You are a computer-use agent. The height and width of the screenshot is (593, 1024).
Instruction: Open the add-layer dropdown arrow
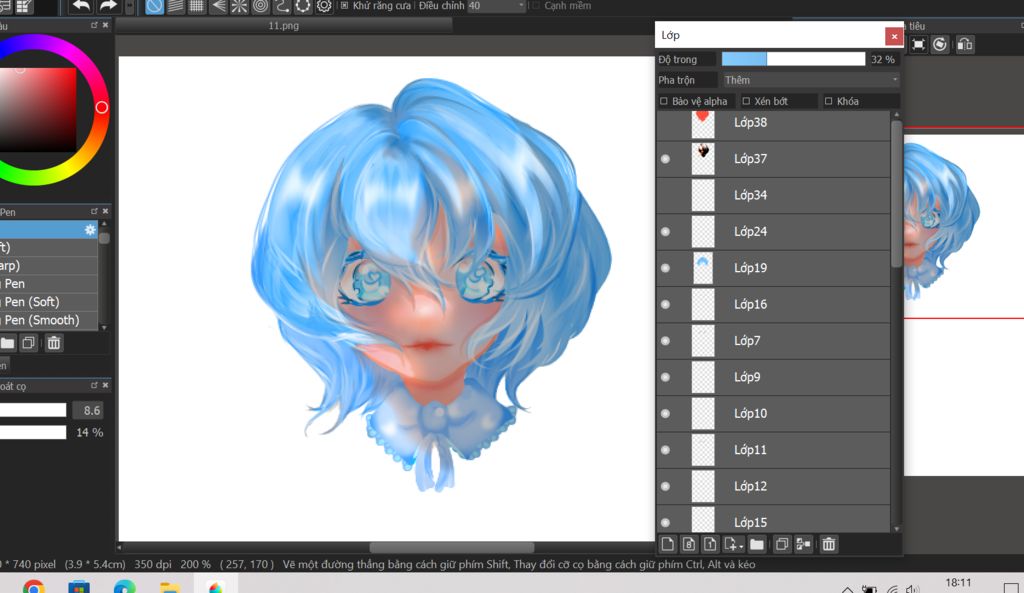tap(741, 546)
